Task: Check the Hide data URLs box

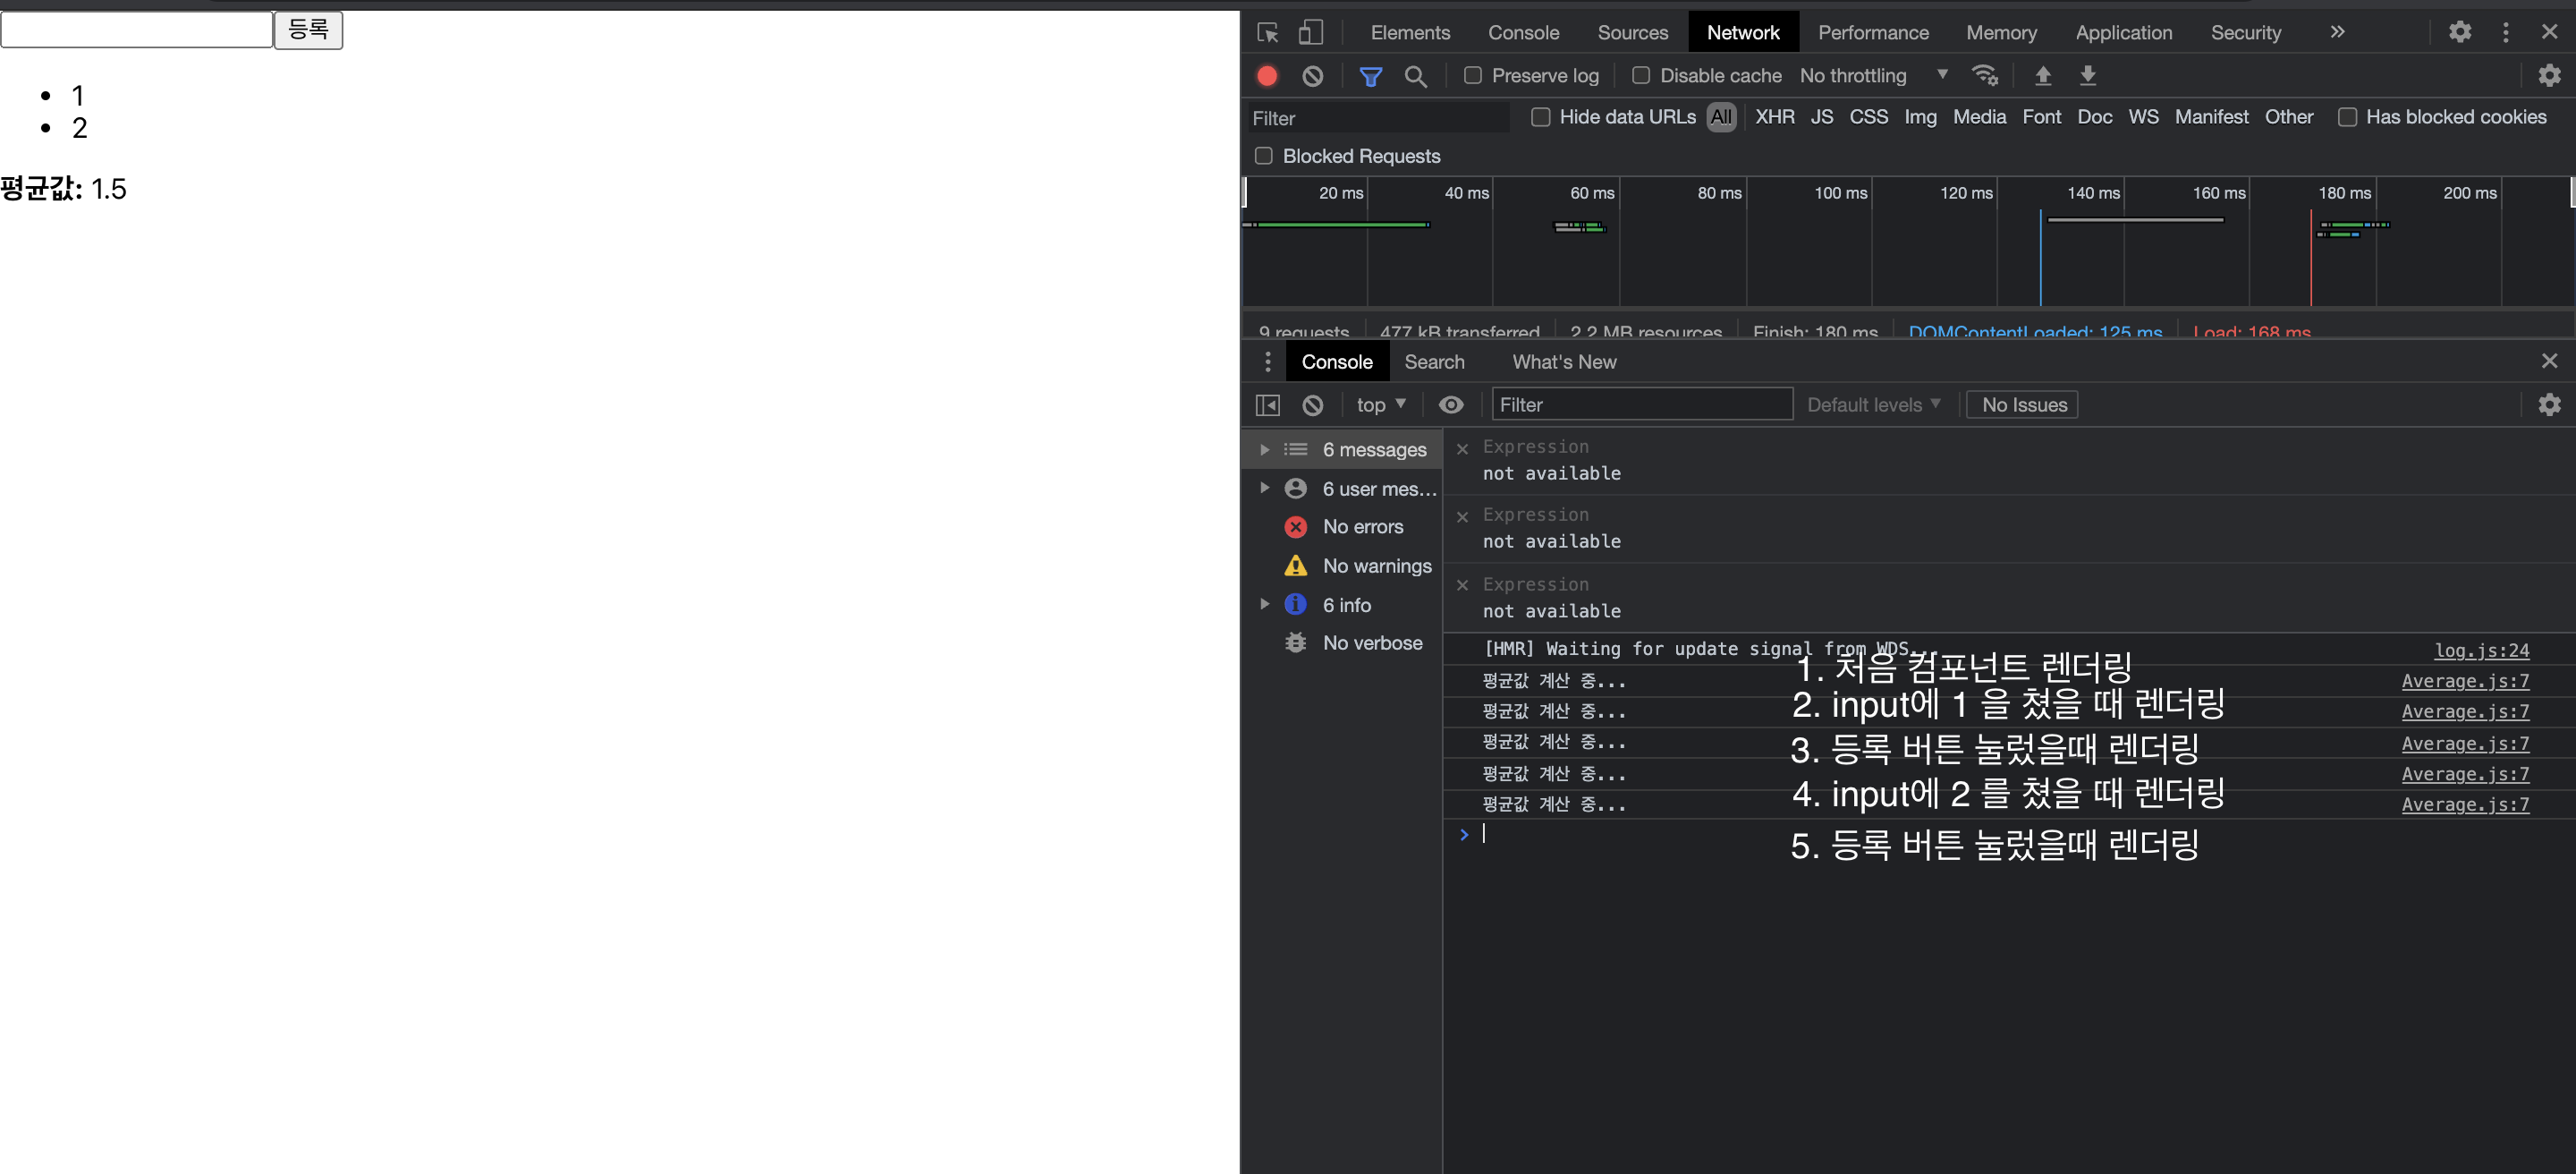Action: click(x=1541, y=117)
